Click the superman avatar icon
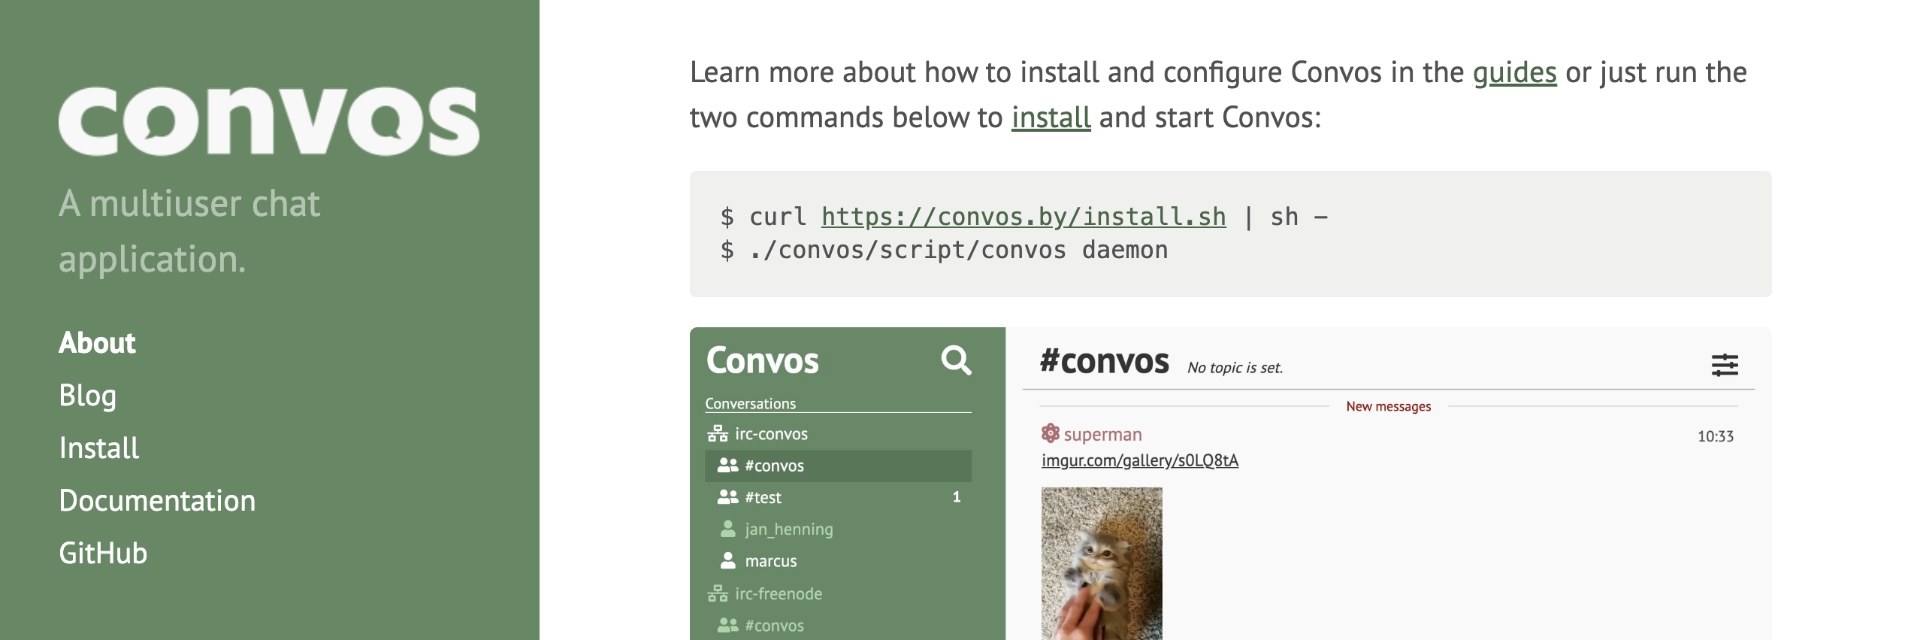The height and width of the screenshot is (640, 1920). (1050, 433)
